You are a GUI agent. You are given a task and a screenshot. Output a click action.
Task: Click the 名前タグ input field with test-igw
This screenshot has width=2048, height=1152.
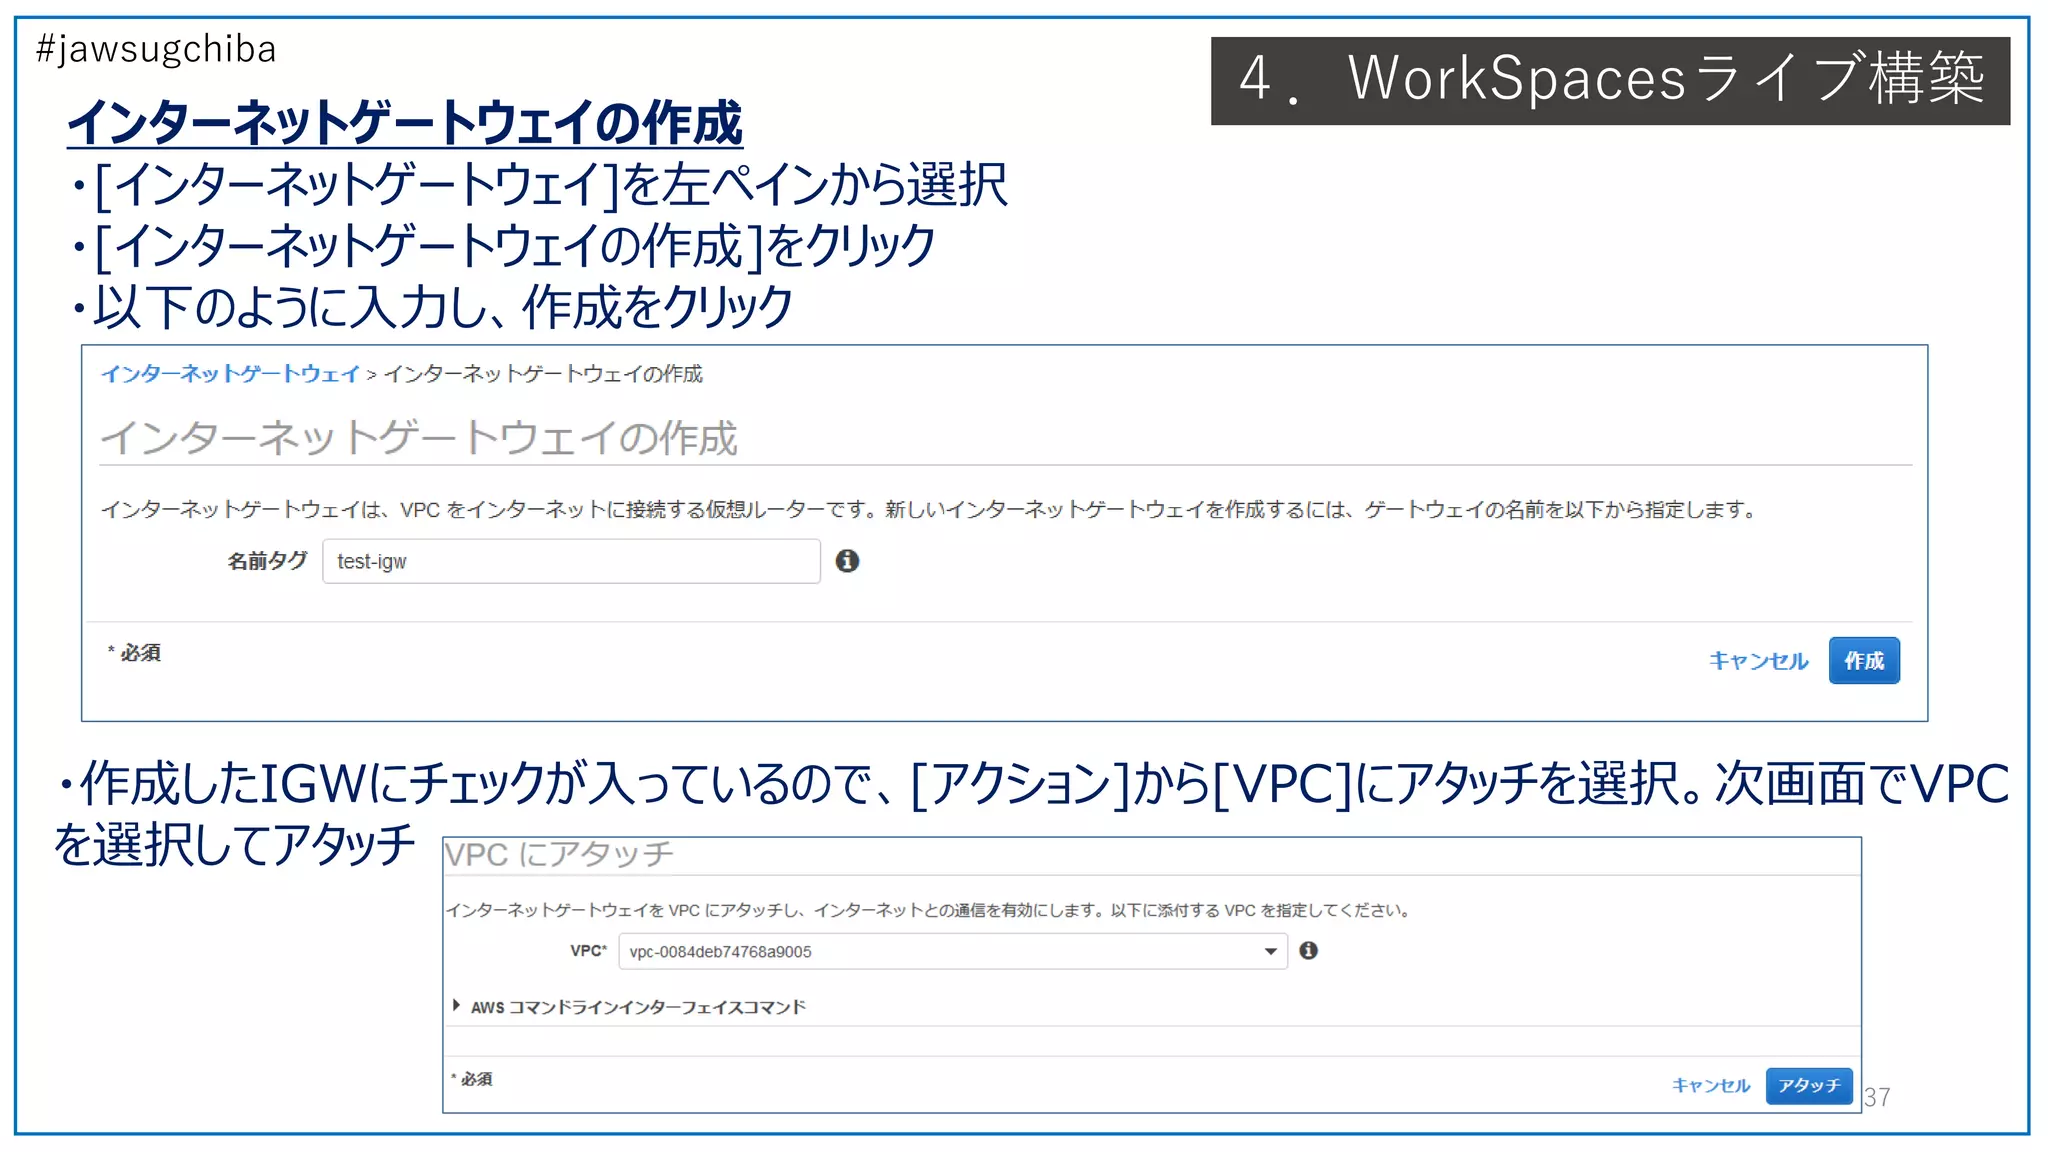point(571,561)
